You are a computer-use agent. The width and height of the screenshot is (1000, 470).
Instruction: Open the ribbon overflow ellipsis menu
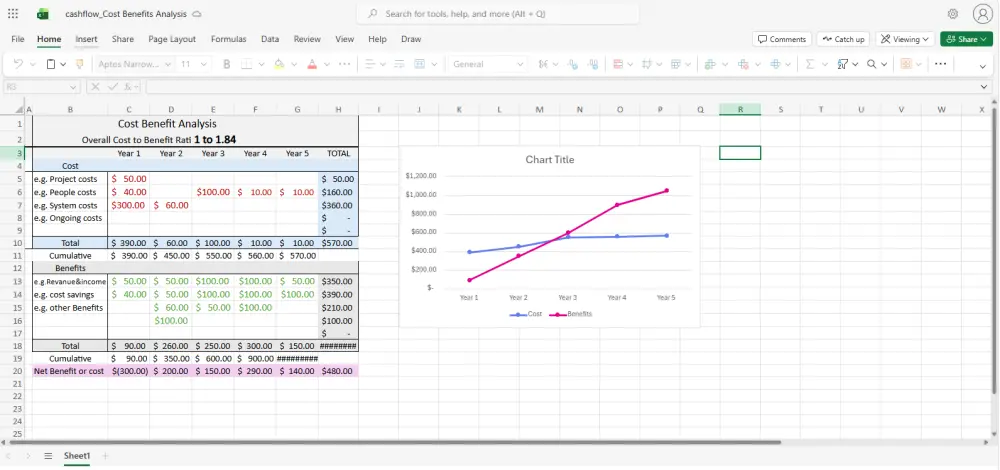(941, 64)
